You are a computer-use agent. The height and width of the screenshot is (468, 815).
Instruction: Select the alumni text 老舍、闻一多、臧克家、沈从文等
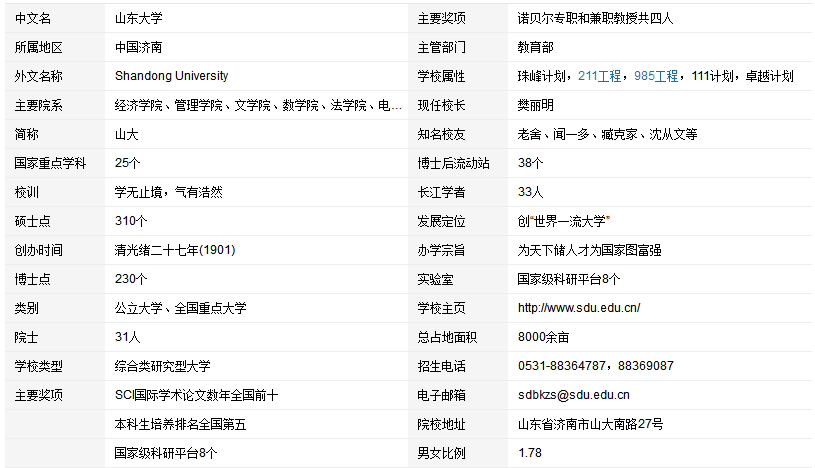(x=607, y=135)
